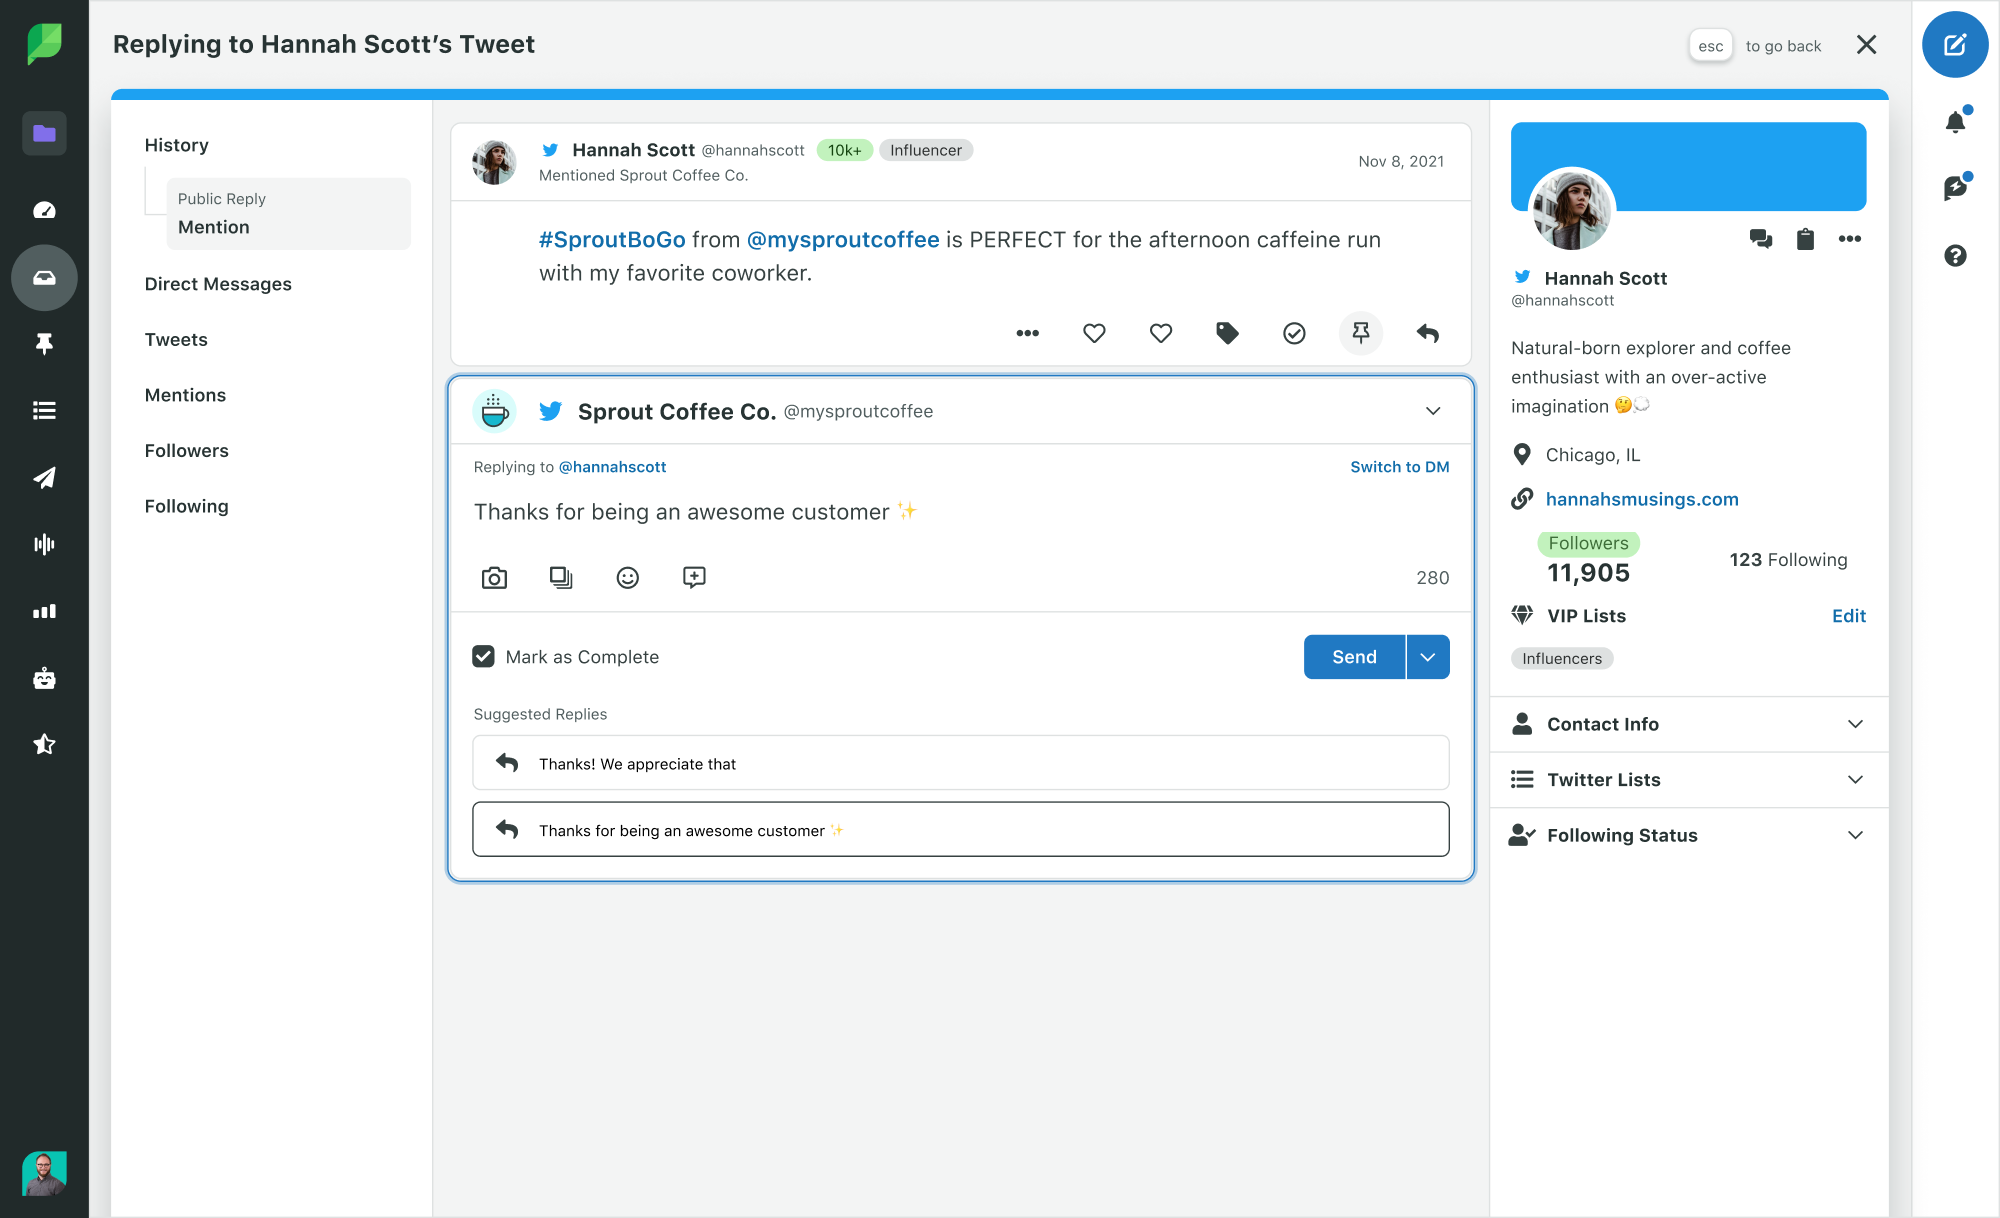Screen dimensions: 2000x1218
Task: Click the tag/label icon on tweet
Action: coord(1227,333)
